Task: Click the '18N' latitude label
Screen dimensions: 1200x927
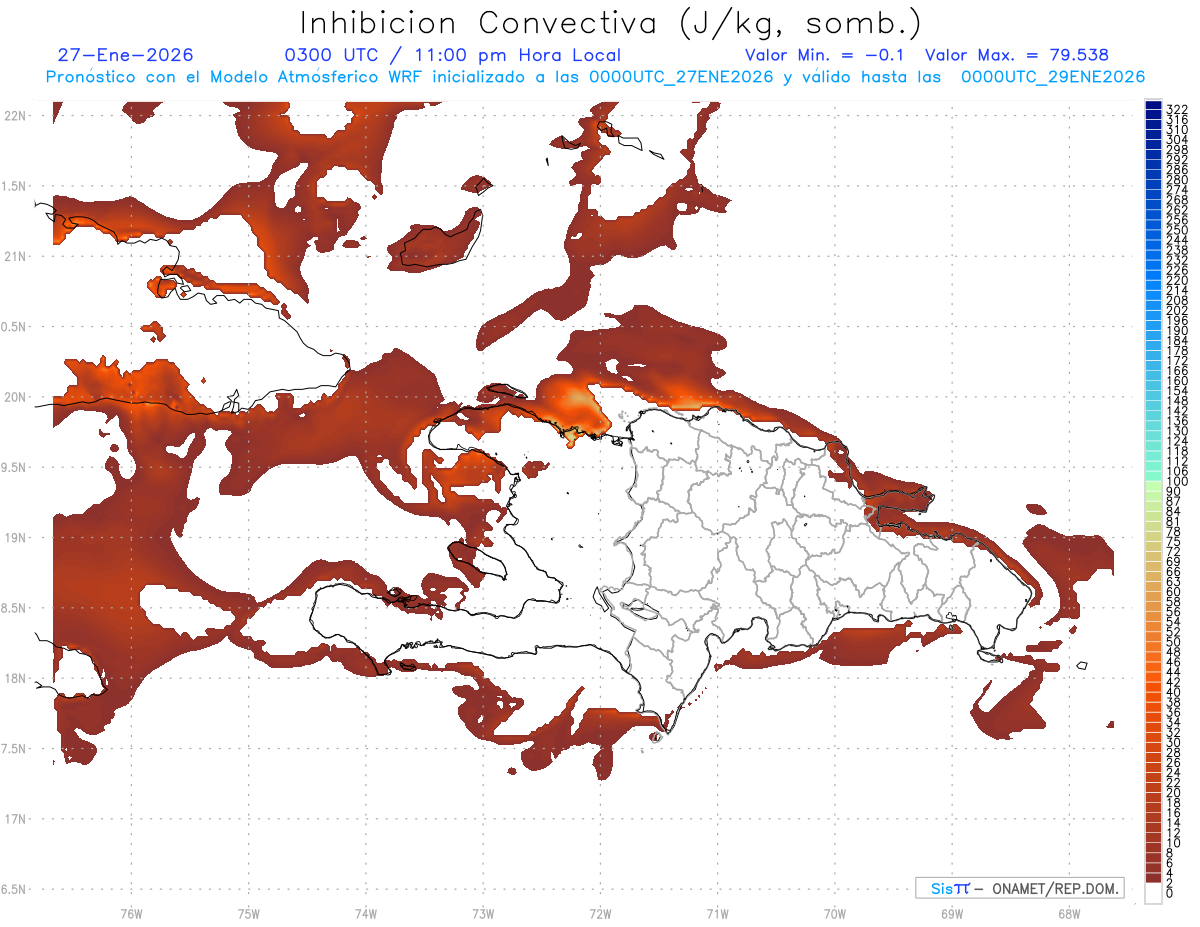Action: point(15,679)
